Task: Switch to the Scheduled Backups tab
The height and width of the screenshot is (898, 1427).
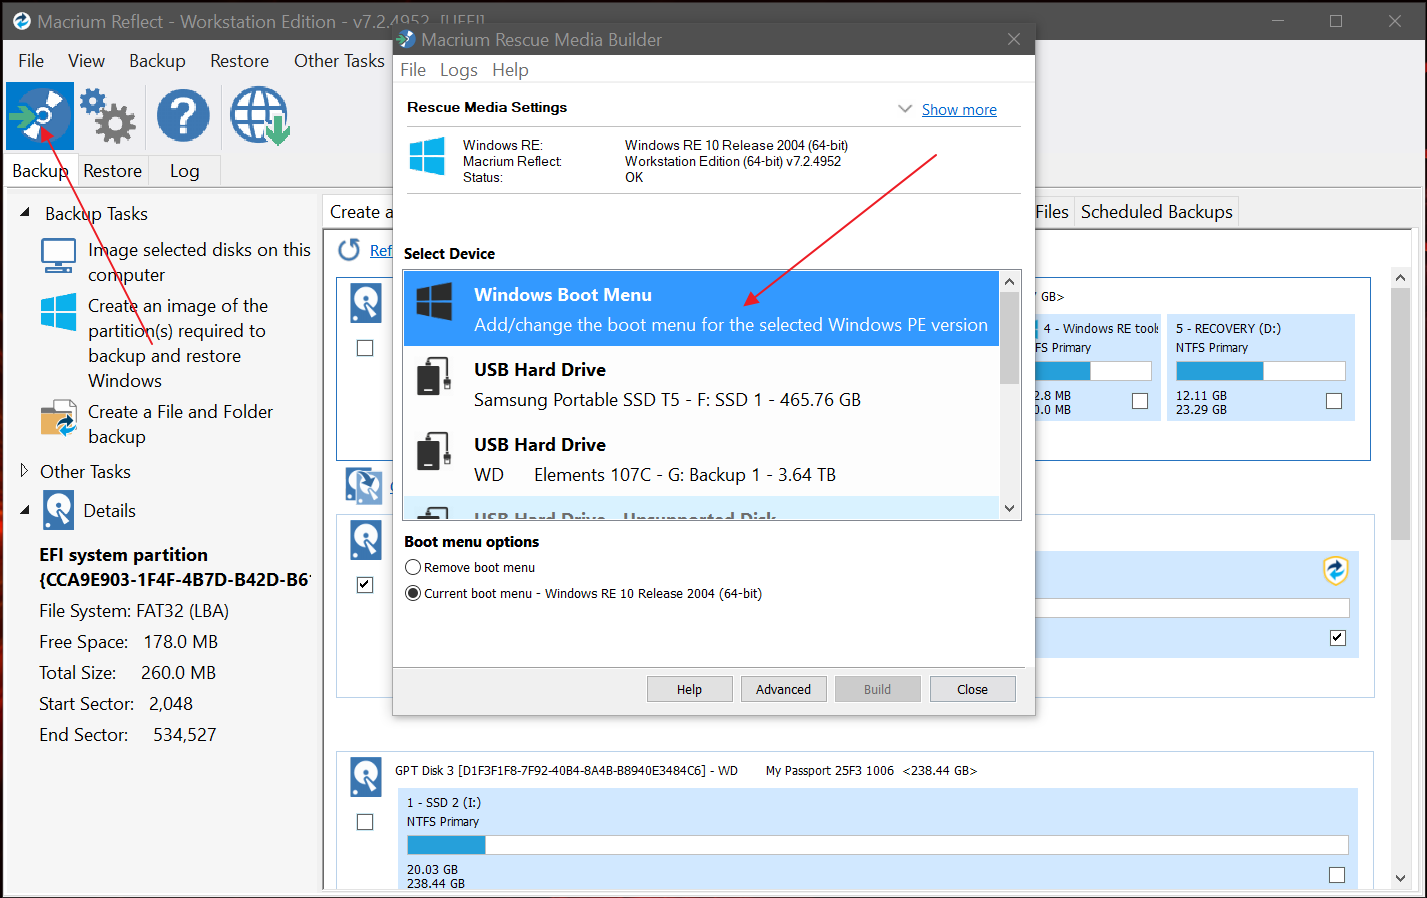Action: click(x=1157, y=212)
